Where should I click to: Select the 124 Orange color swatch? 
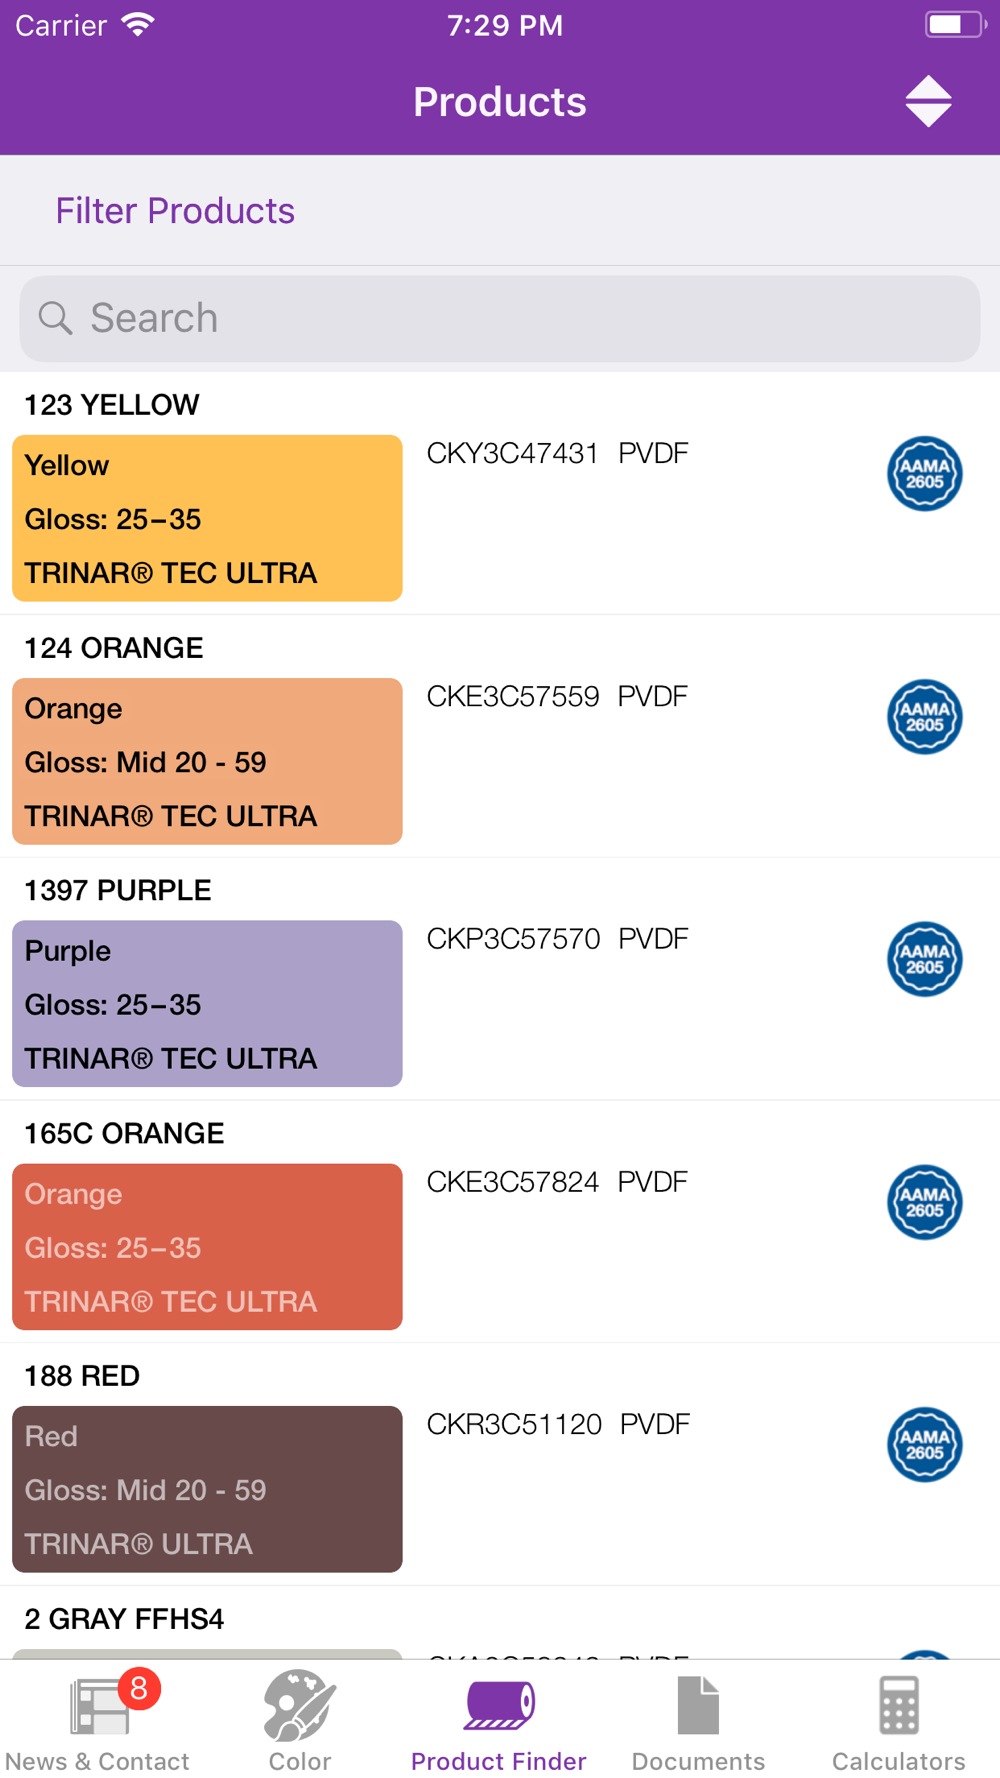pos(207,761)
